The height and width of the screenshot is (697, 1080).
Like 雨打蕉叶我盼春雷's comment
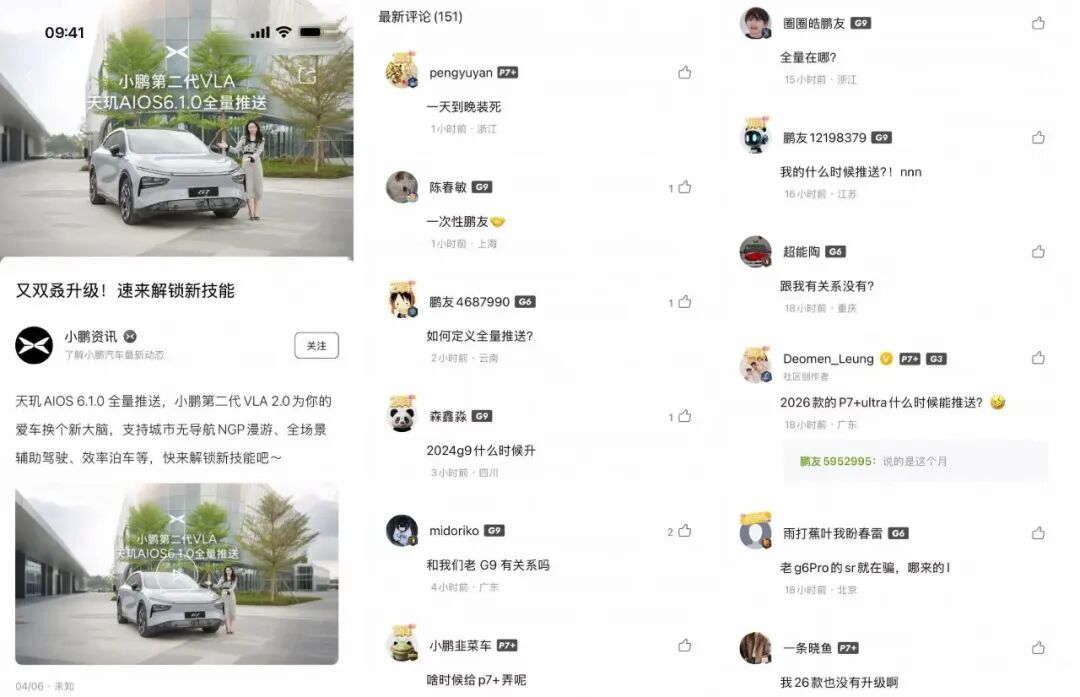point(1038,532)
